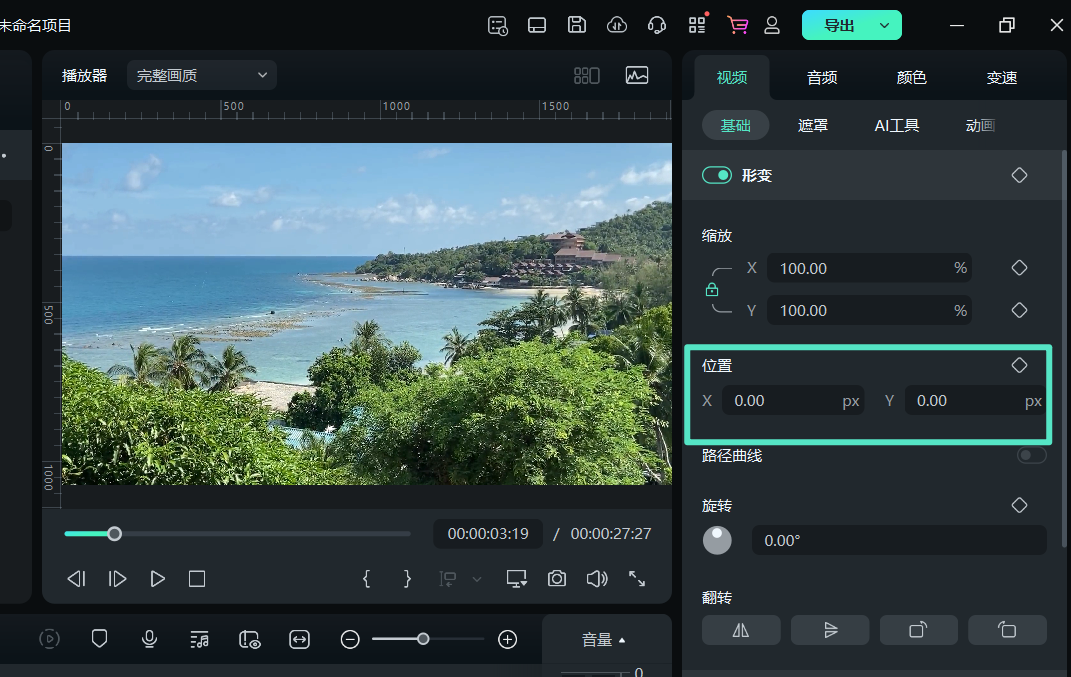1071x677 pixels.
Task: Click the 导出 export button
Action: (838, 25)
